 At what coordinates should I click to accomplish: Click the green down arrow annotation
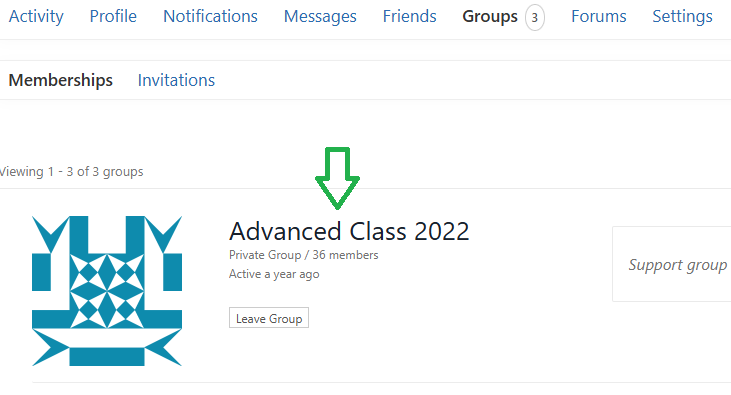(337, 178)
